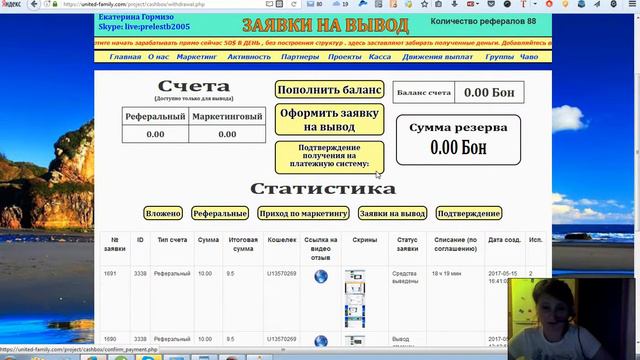Go to Маркетинг in the navigation

pos(196,57)
